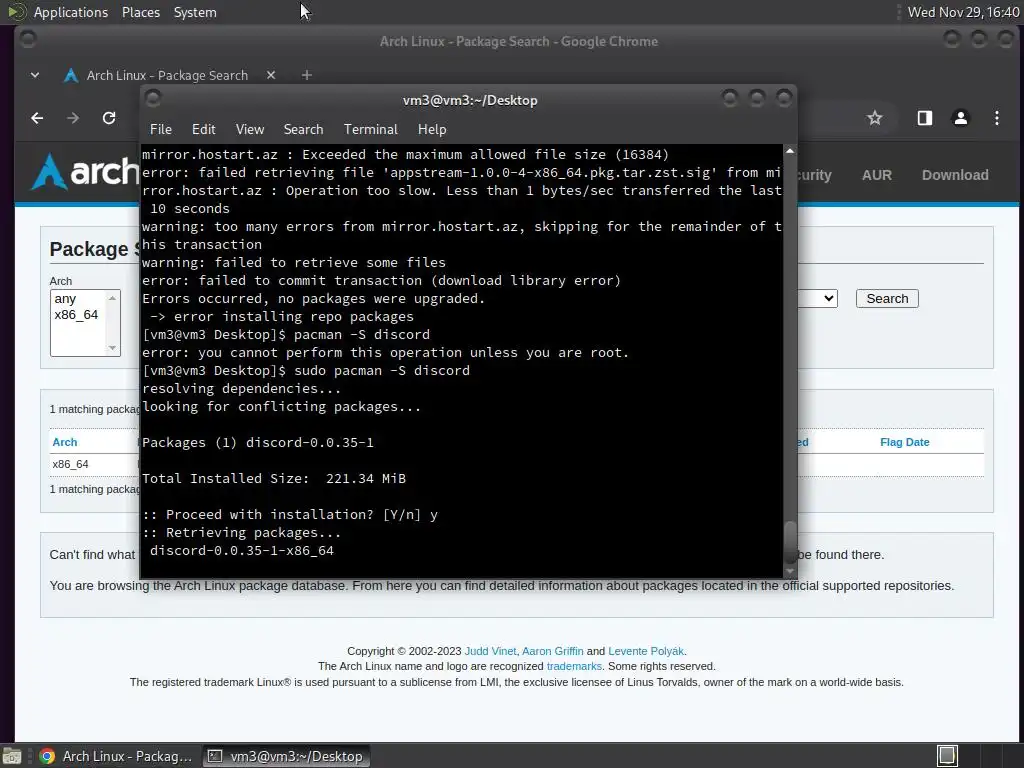Click workspace switcher in bottom panel
The height and width of the screenshot is (768, 1024).
point(948,756)
